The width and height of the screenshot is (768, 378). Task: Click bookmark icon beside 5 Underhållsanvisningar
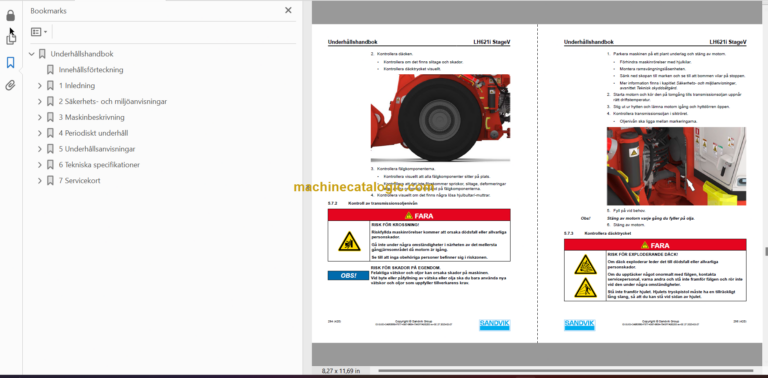point(50,149)
